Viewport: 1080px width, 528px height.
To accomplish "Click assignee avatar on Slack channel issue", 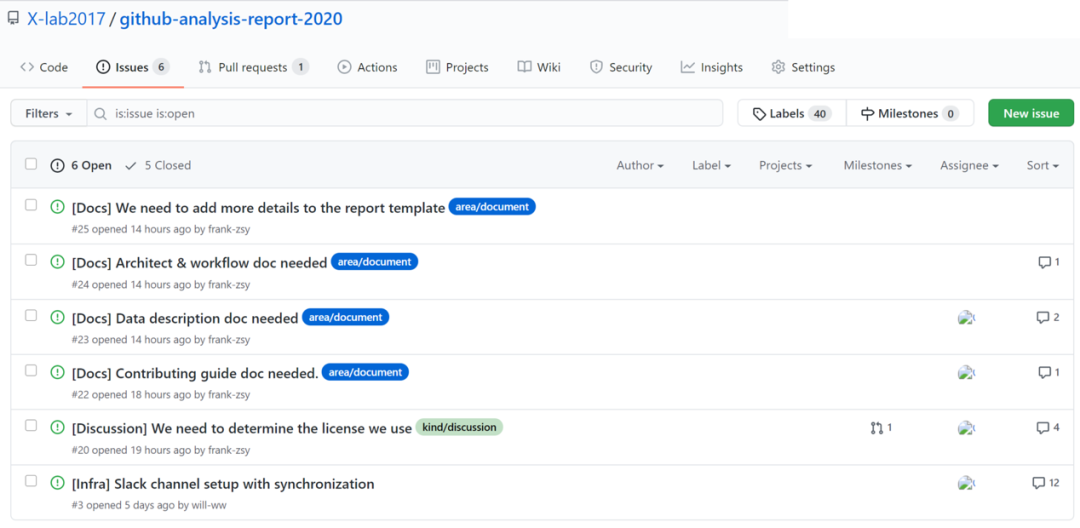I will coord(966,483).
